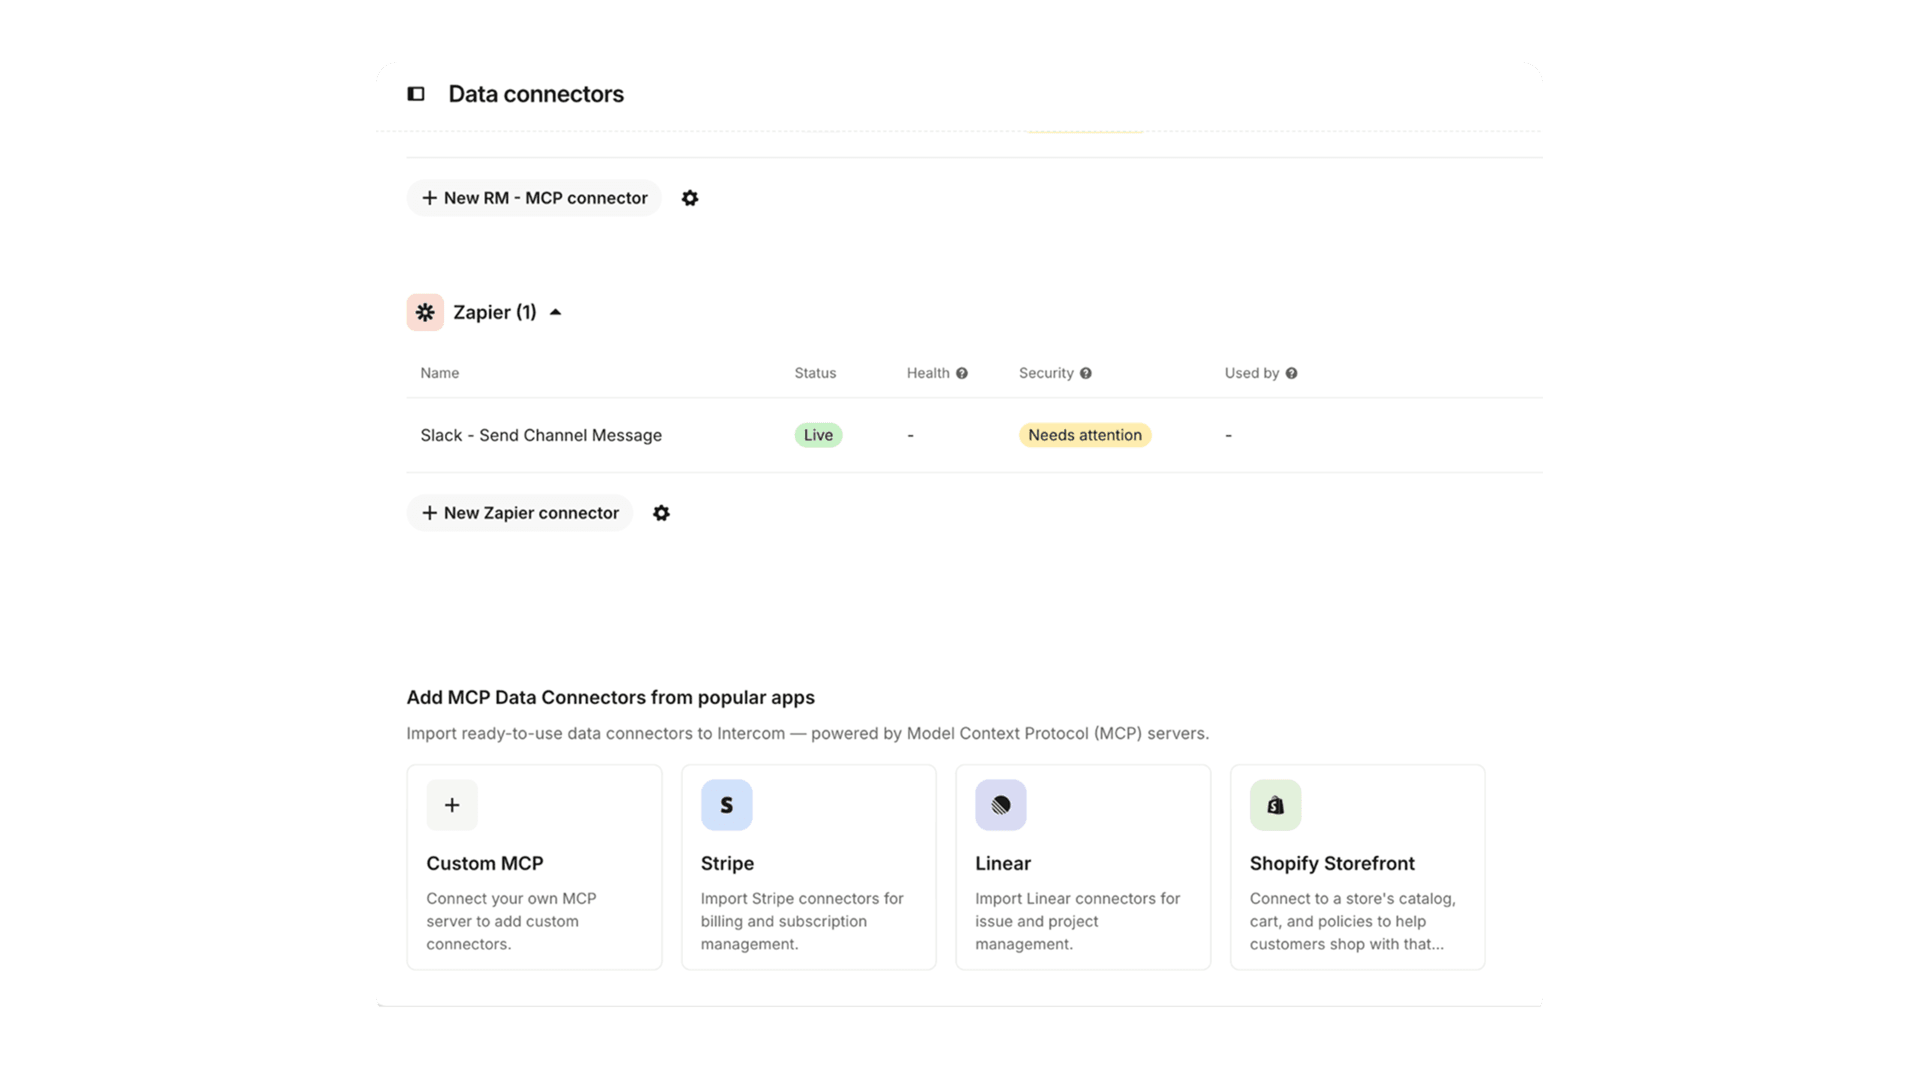This screenshot has width=1920, height=1080.
Task: Click the Custom MCP plus icon
Action: 452,805
